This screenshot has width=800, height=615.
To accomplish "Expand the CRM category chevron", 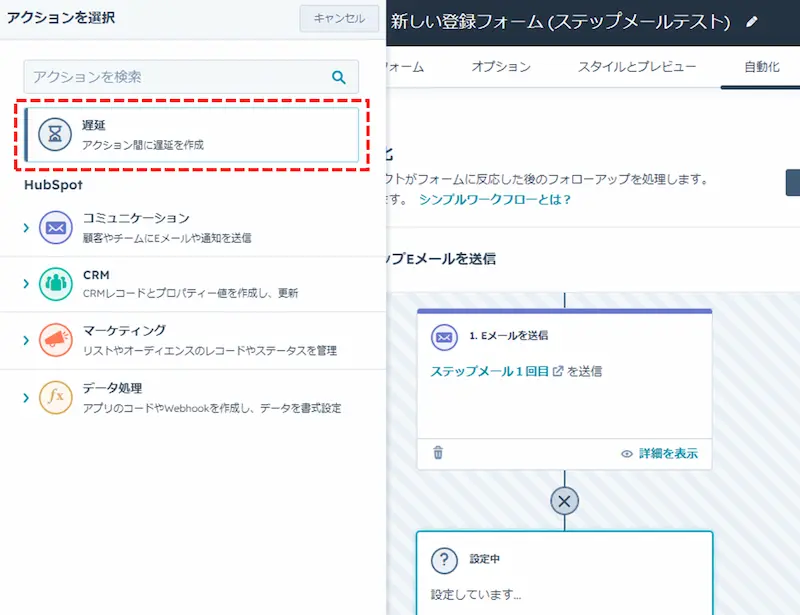I will [26, 284].
